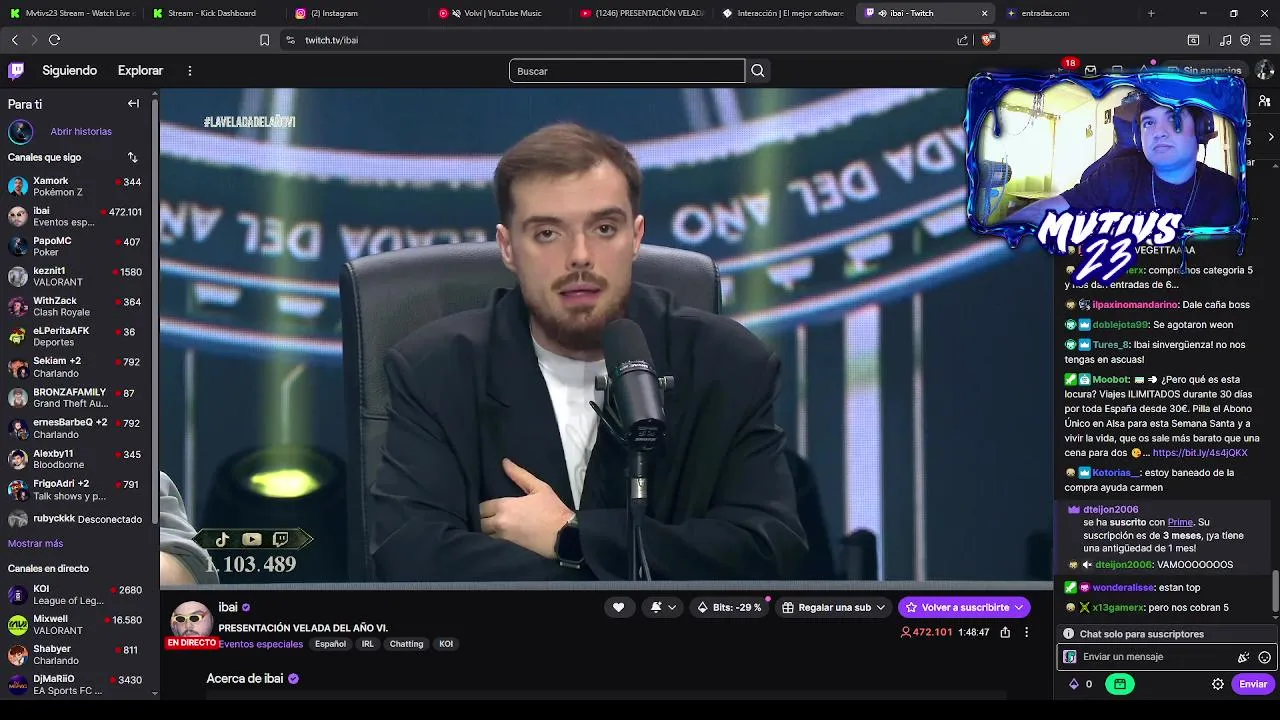Click the Prime link in subscription notice
Screen dimensions: 1280x720
point(1180,522)
